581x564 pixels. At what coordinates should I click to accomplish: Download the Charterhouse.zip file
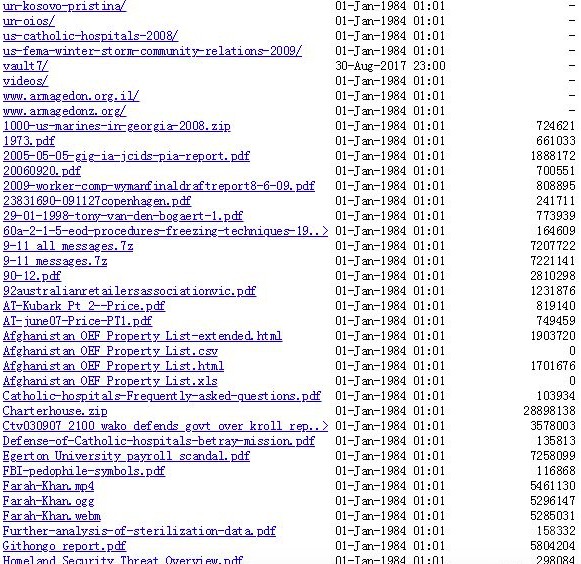pos(55,411)
